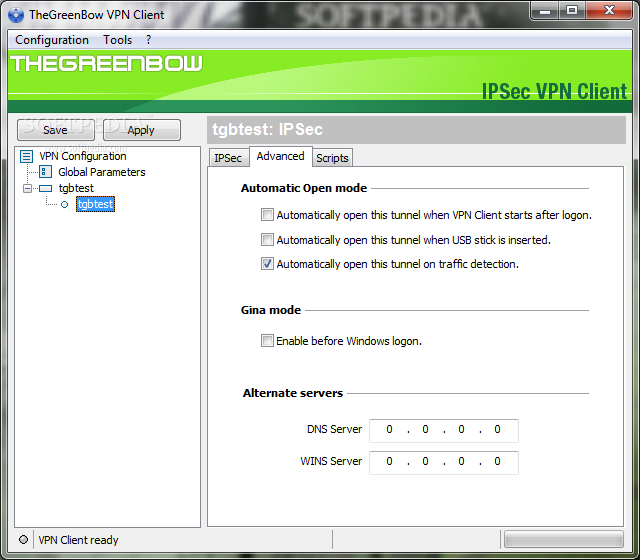
Task: Click the WINS Server address field
Action: [x=444, y=462]
